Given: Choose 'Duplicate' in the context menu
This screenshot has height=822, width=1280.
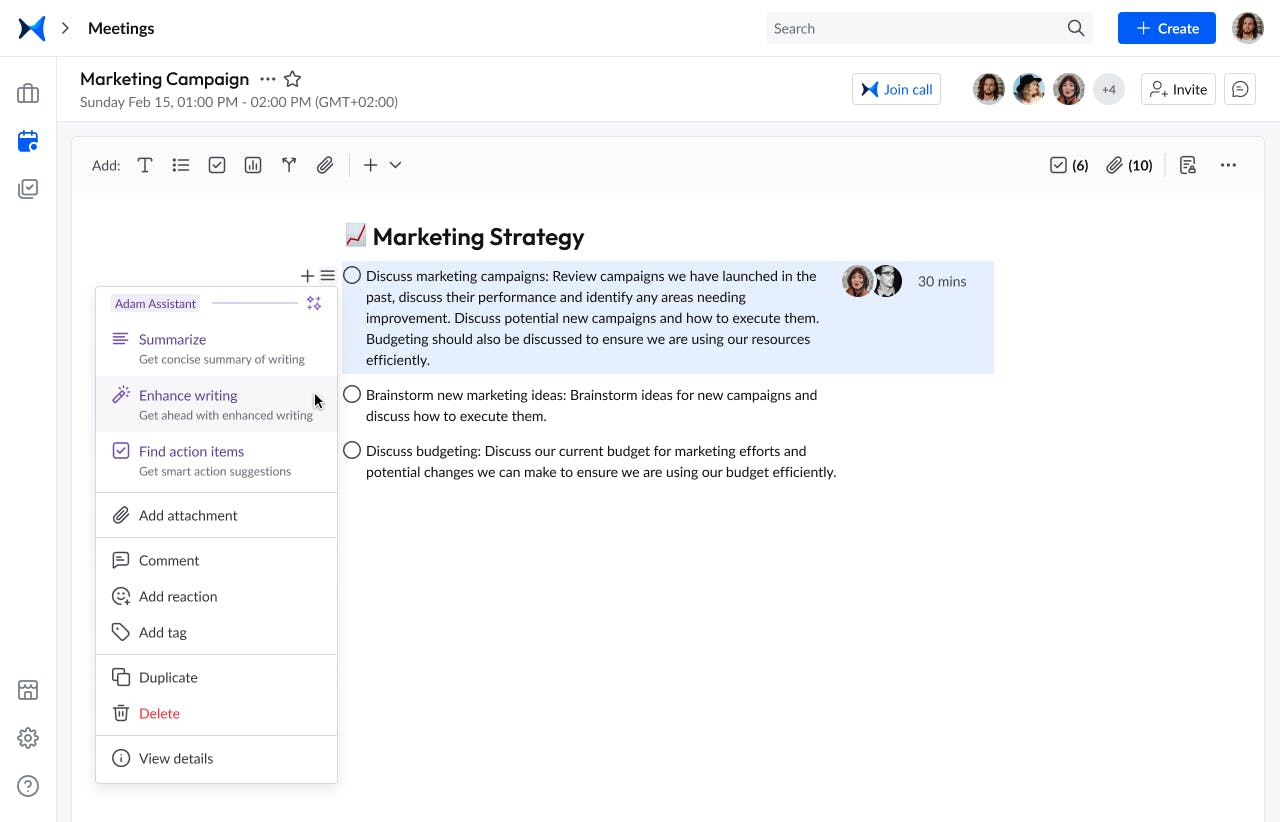Looking at the screenshot, I should (168, 677).
